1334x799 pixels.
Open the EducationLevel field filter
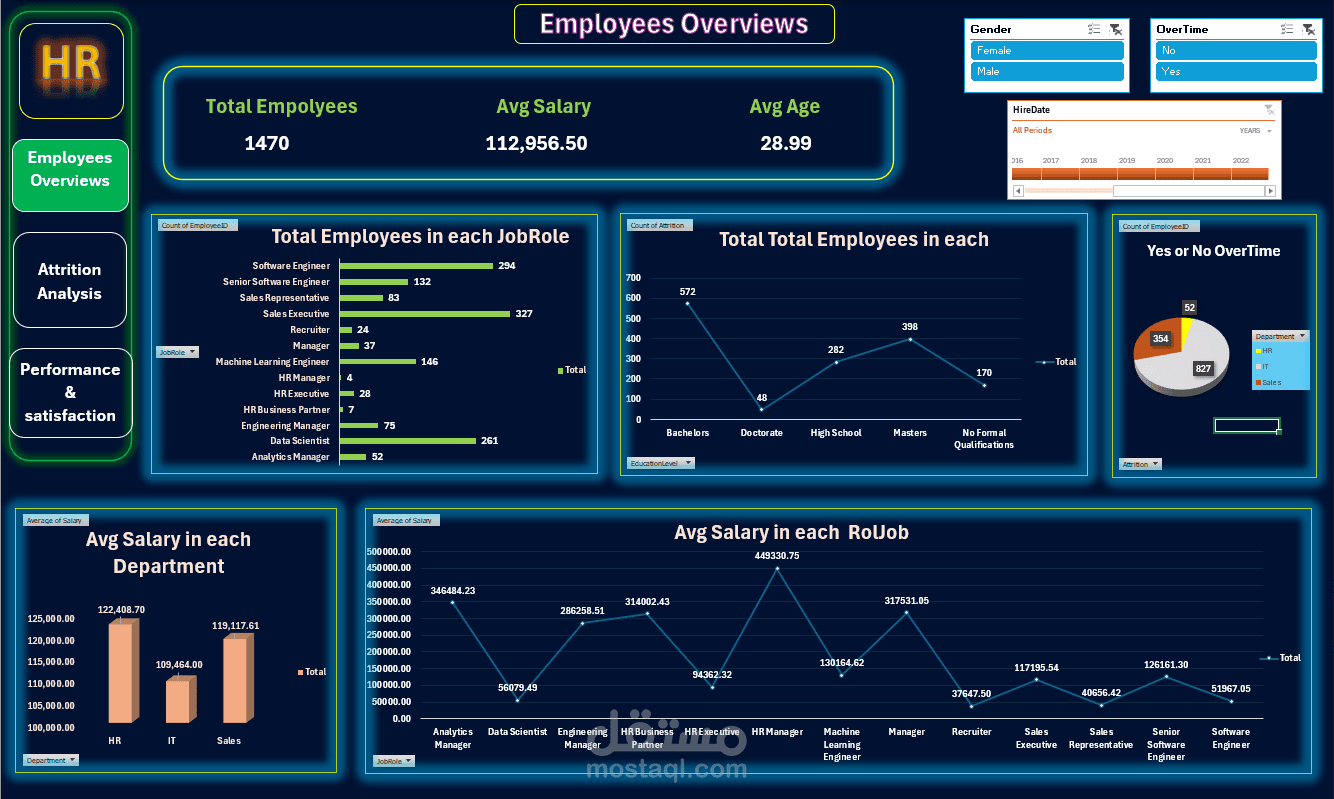click(660, 463)
